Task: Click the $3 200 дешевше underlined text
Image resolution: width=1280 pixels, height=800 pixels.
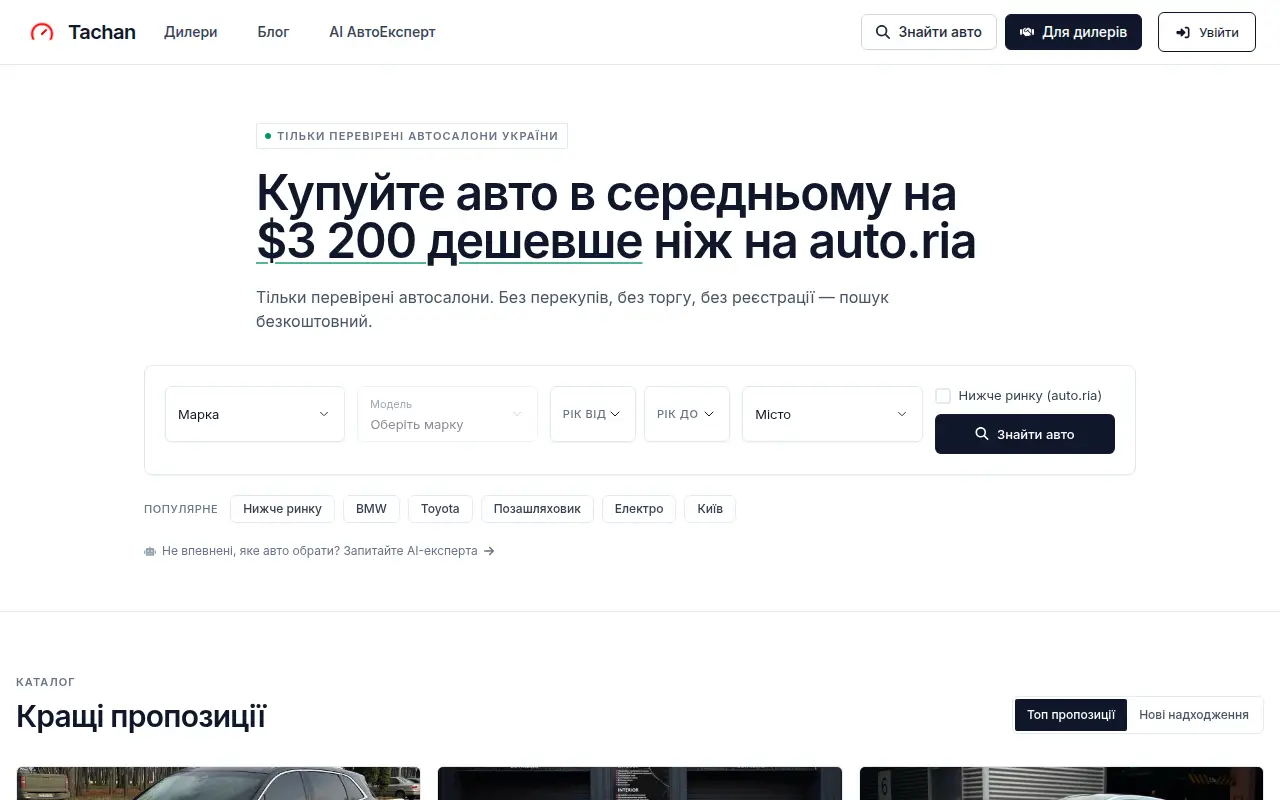Action: click(x=449, y=241)
